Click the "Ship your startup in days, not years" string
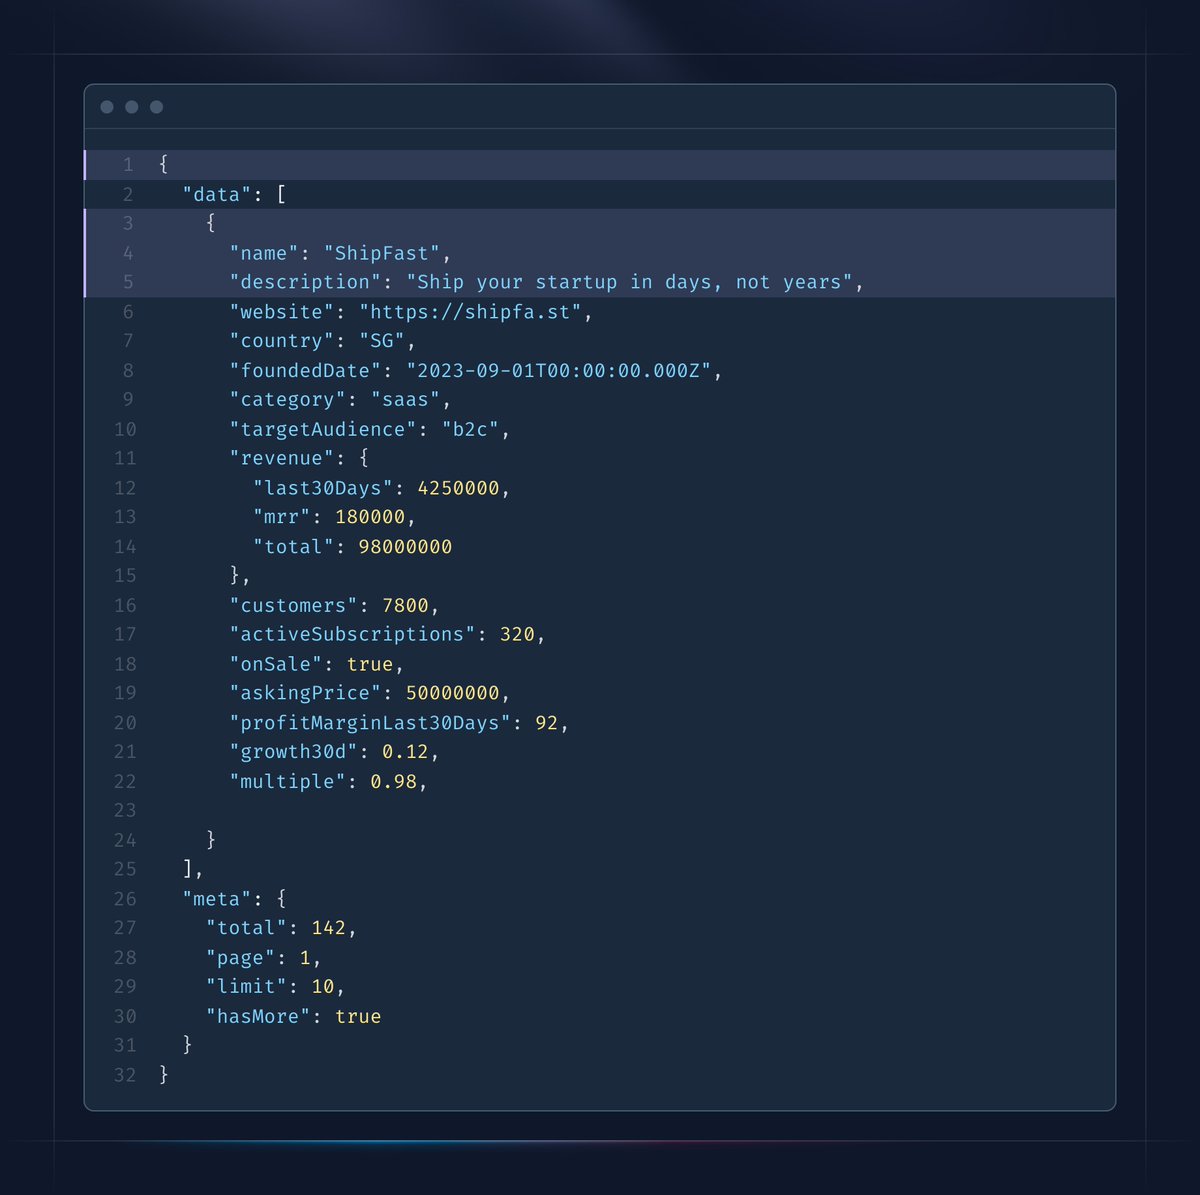 (629, 282)
